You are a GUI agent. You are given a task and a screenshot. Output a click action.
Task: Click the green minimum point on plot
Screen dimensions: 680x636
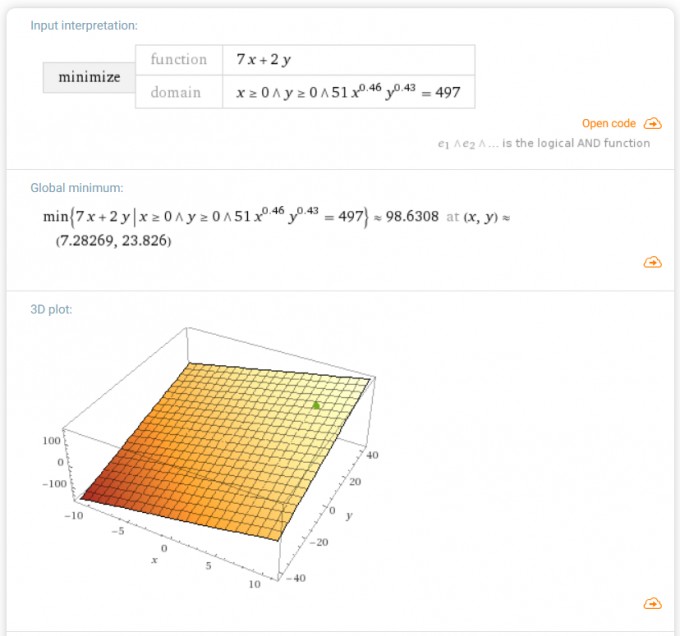coord(316,405)
